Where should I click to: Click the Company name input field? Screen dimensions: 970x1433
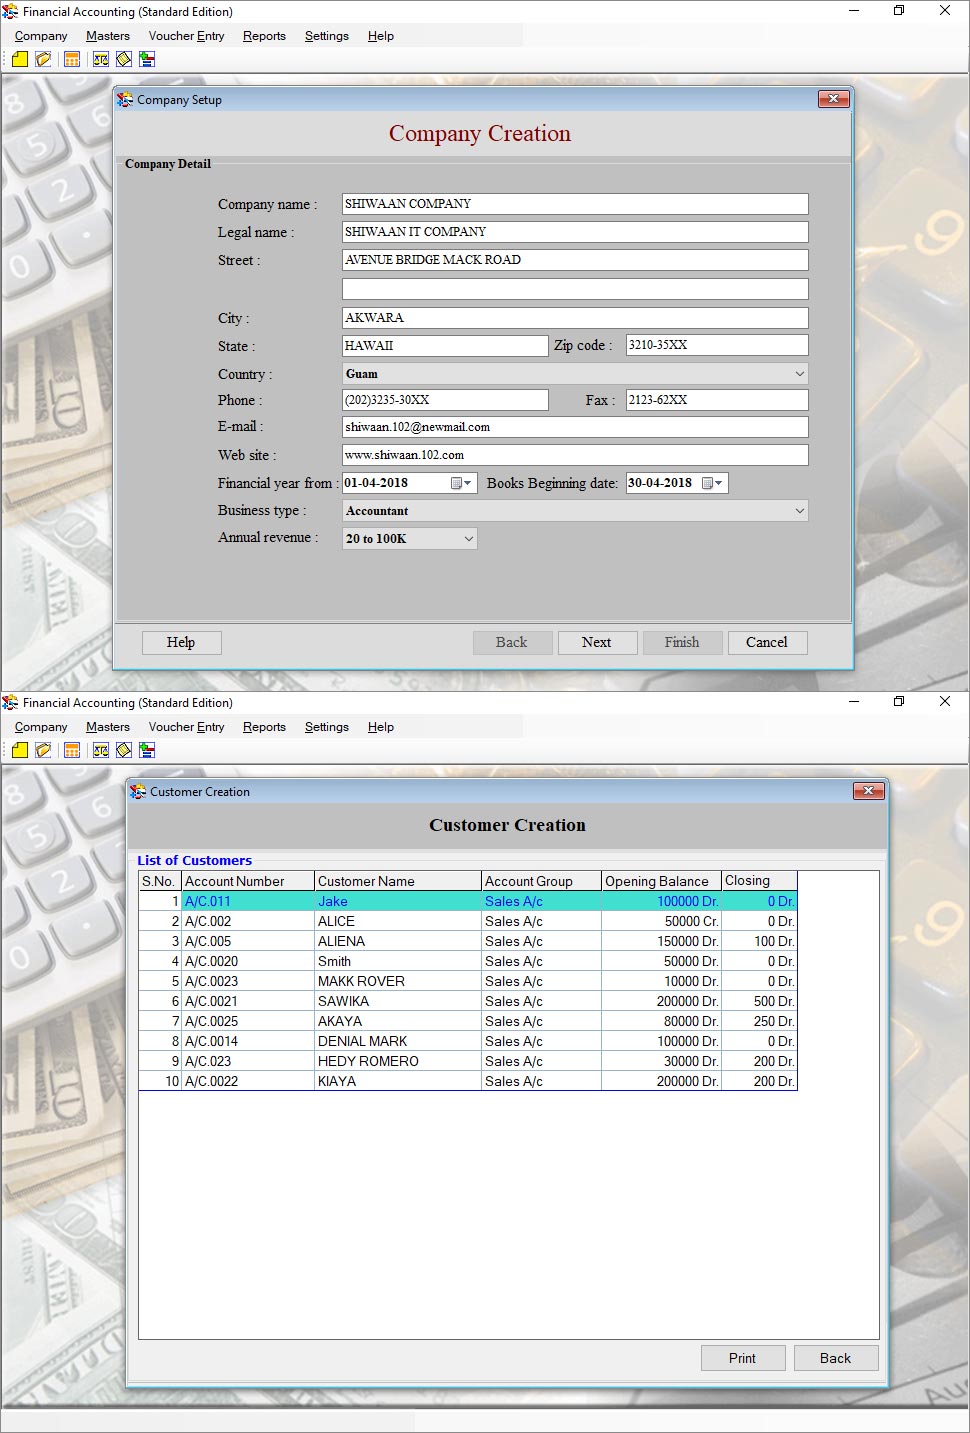[x=574, y=203]
